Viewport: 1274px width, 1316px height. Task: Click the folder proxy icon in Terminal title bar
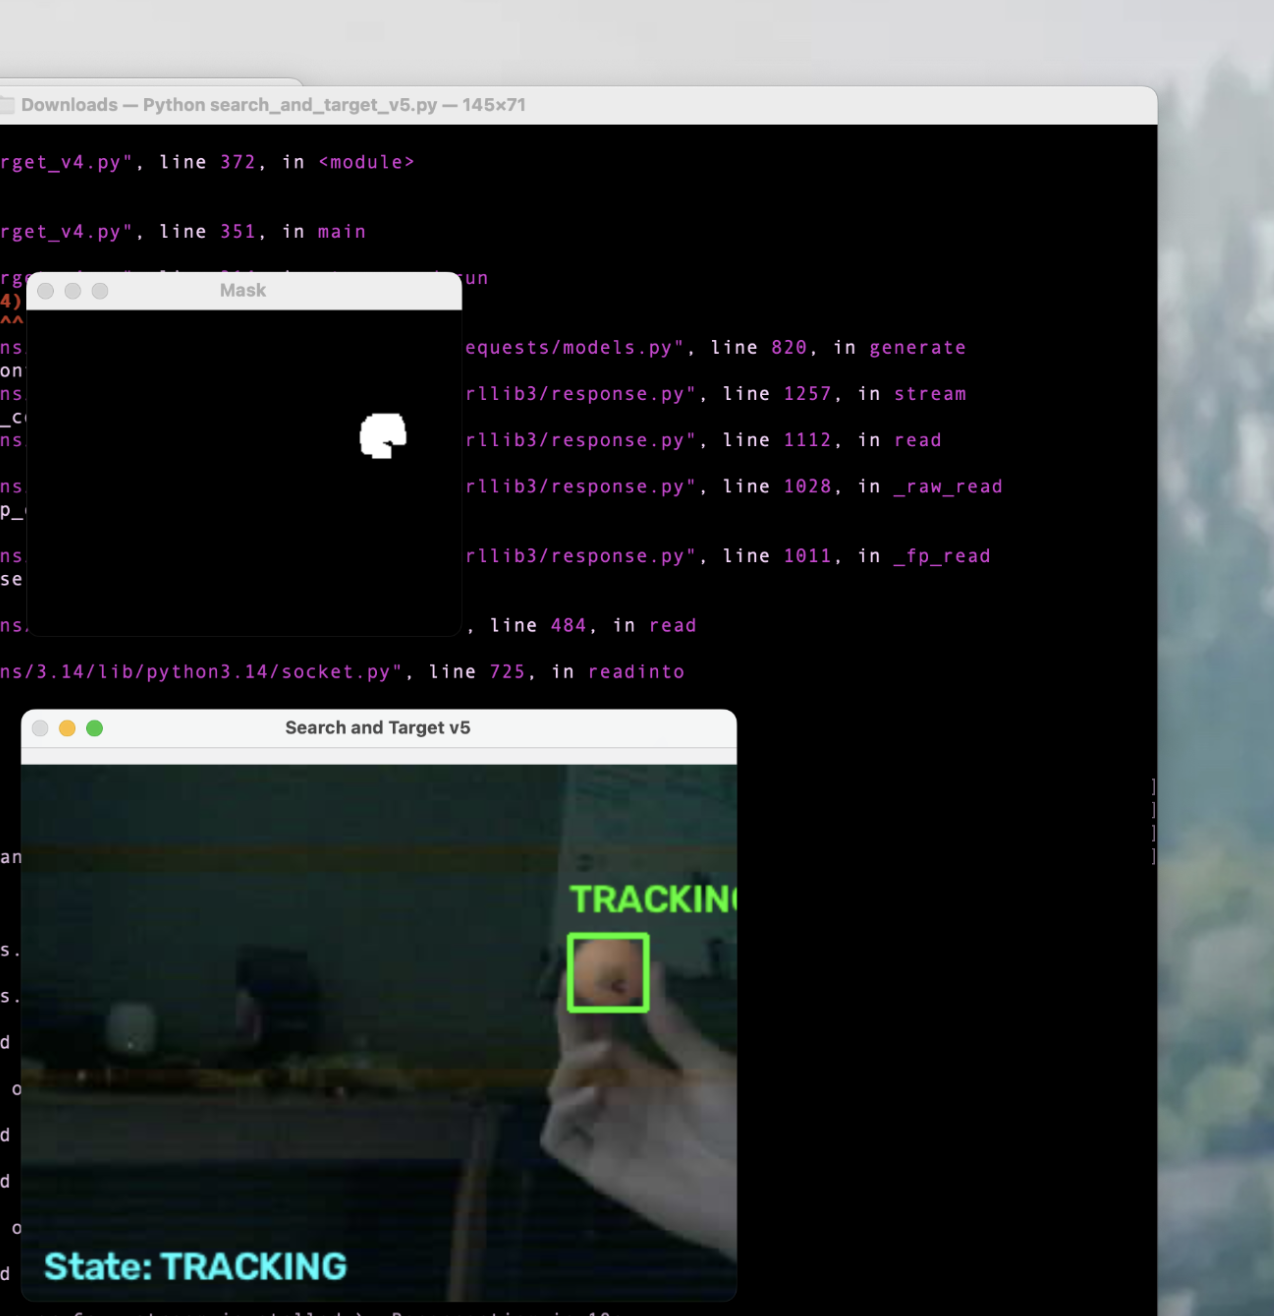pos(7,105)
